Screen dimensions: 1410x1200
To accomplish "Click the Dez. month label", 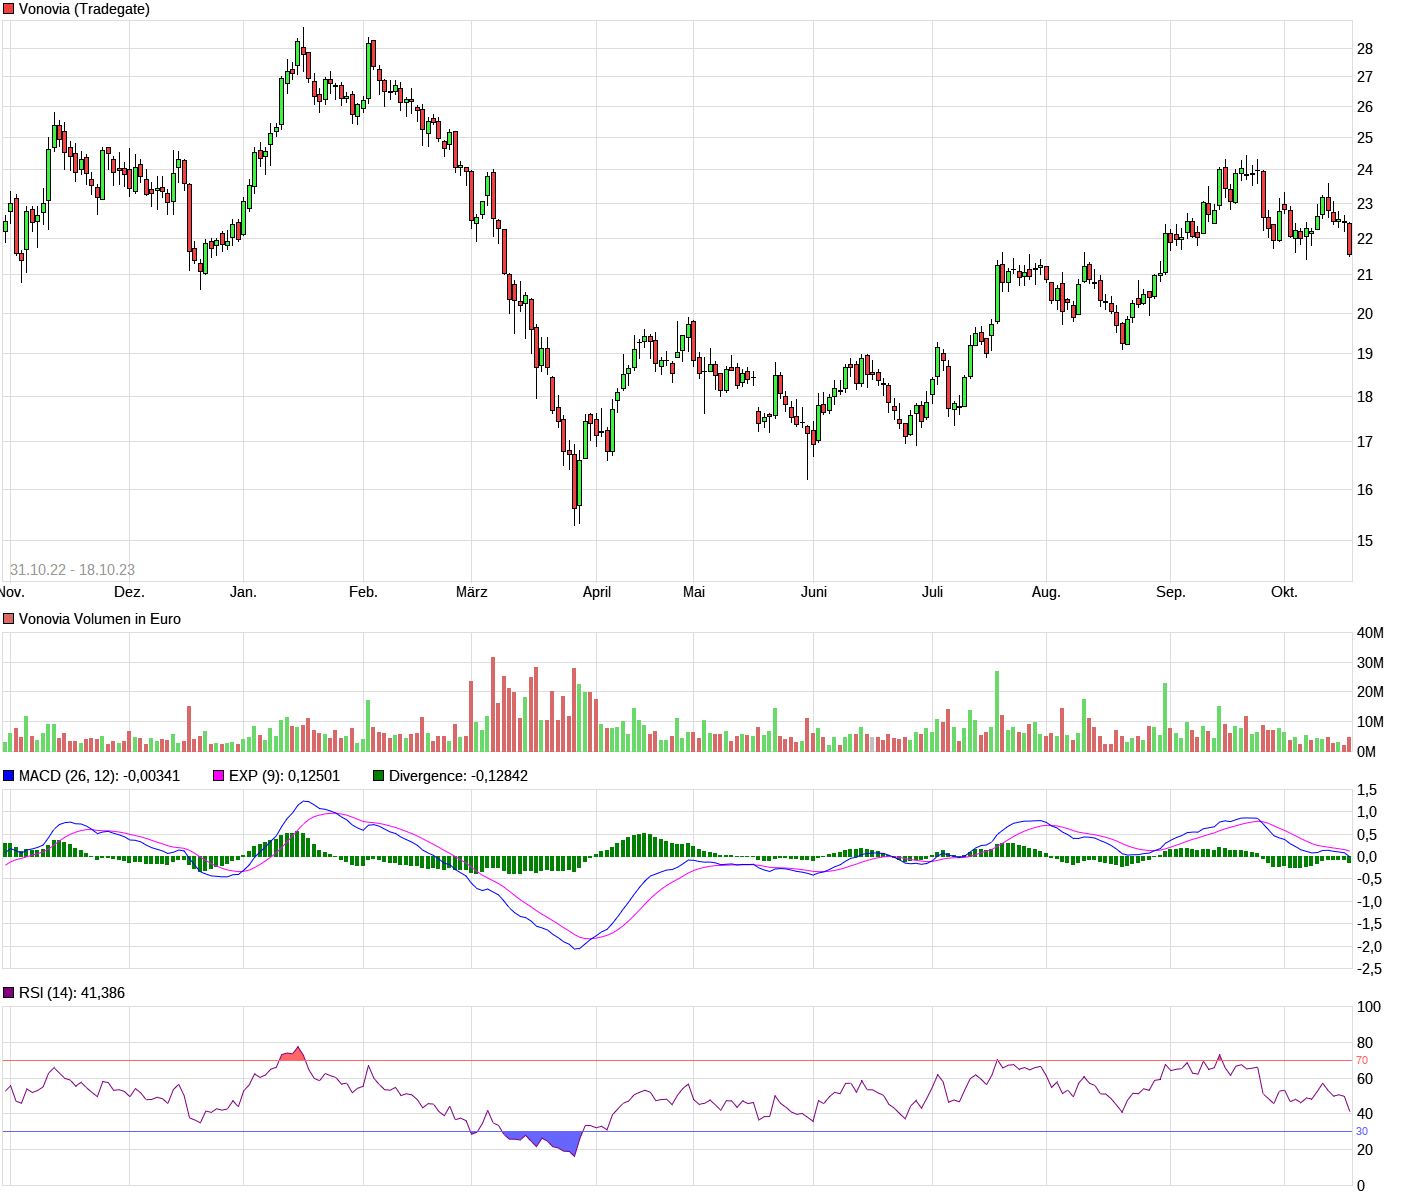I will coord(129,592).
